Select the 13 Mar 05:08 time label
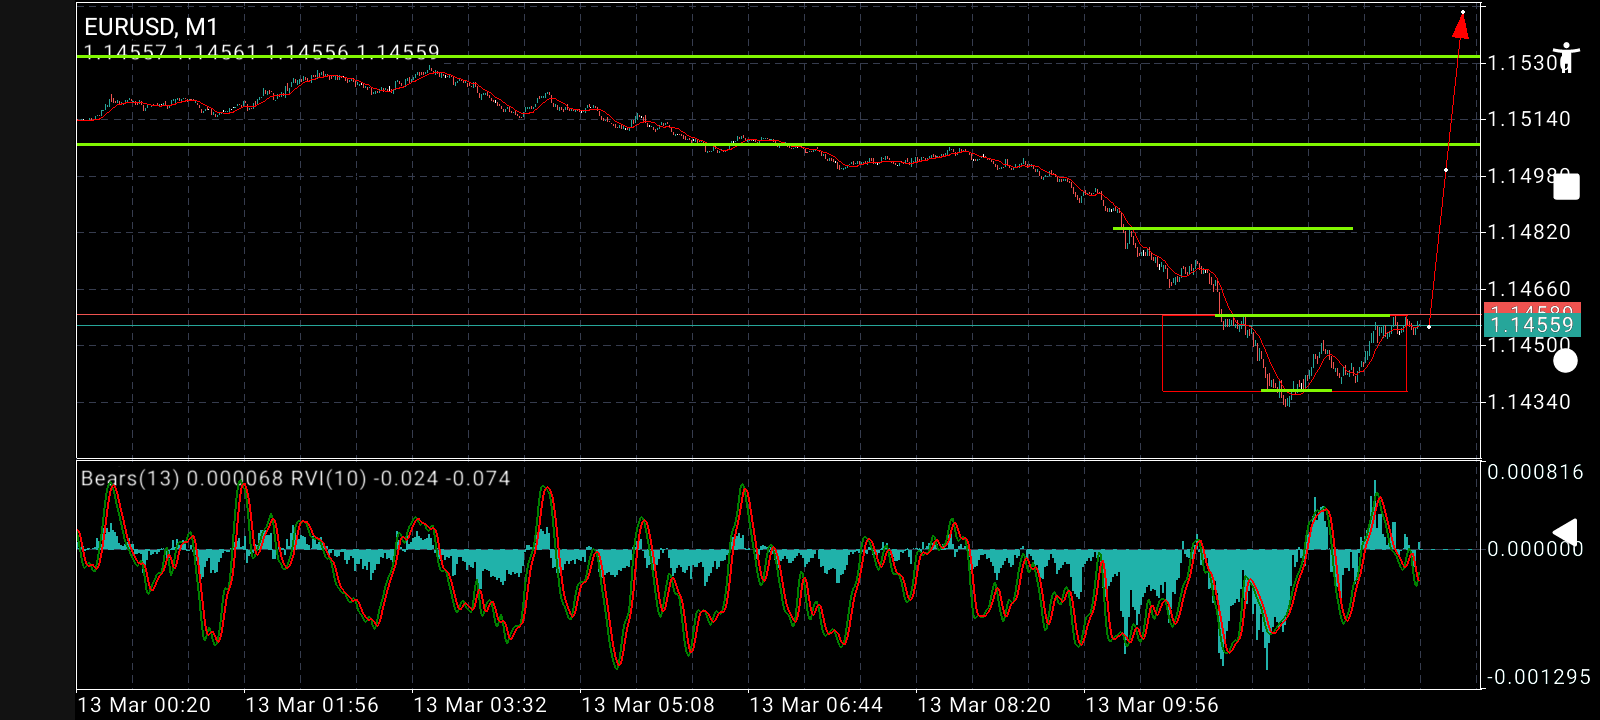Viewport: 1600px width, 720px height. pyautogui.click(x=648, y=705)
